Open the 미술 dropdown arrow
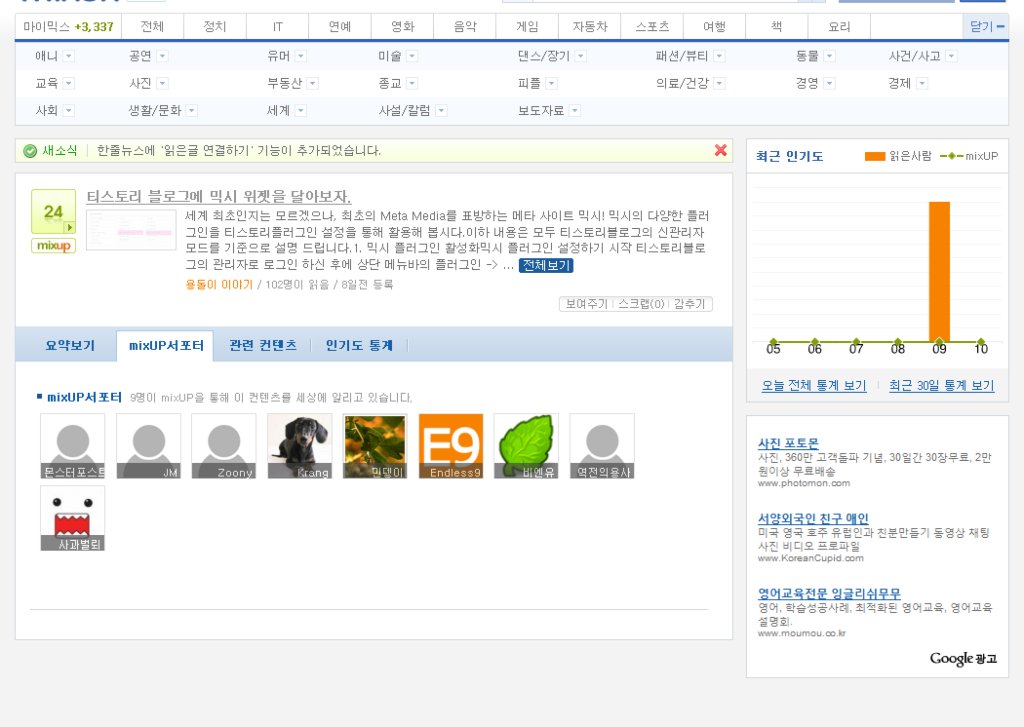 (412, 56)
